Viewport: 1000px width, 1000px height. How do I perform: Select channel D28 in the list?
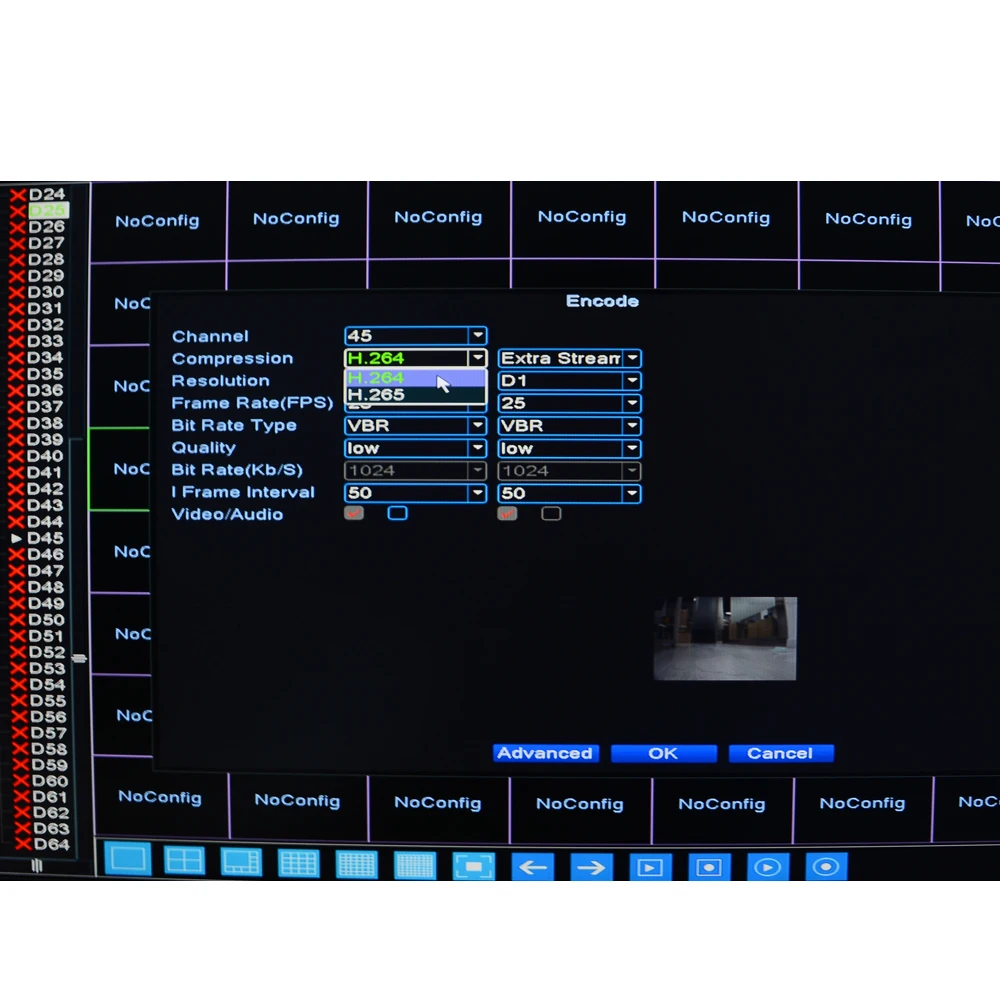46,260
